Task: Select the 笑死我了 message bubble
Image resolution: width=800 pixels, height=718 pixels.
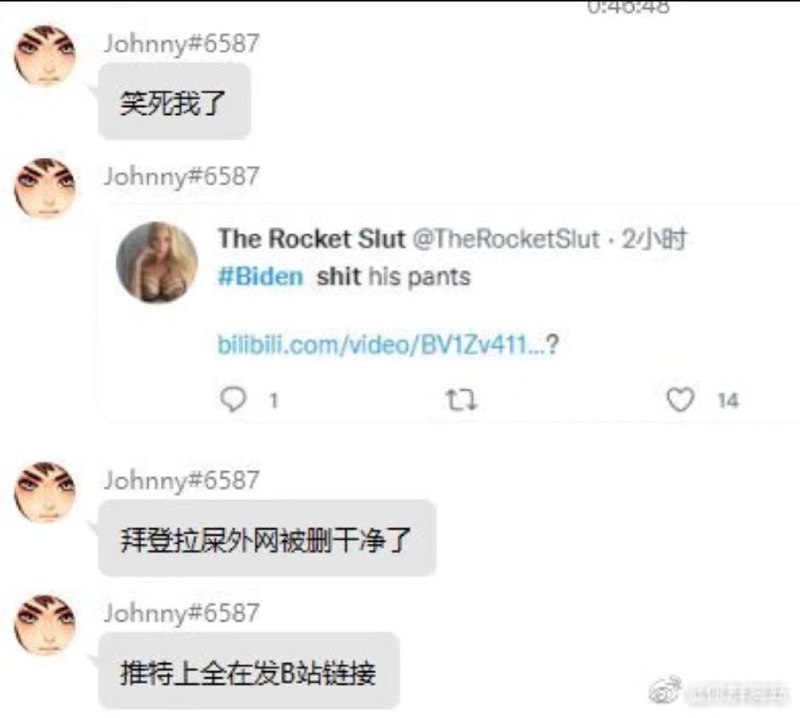Action: (x=174, y=102)
